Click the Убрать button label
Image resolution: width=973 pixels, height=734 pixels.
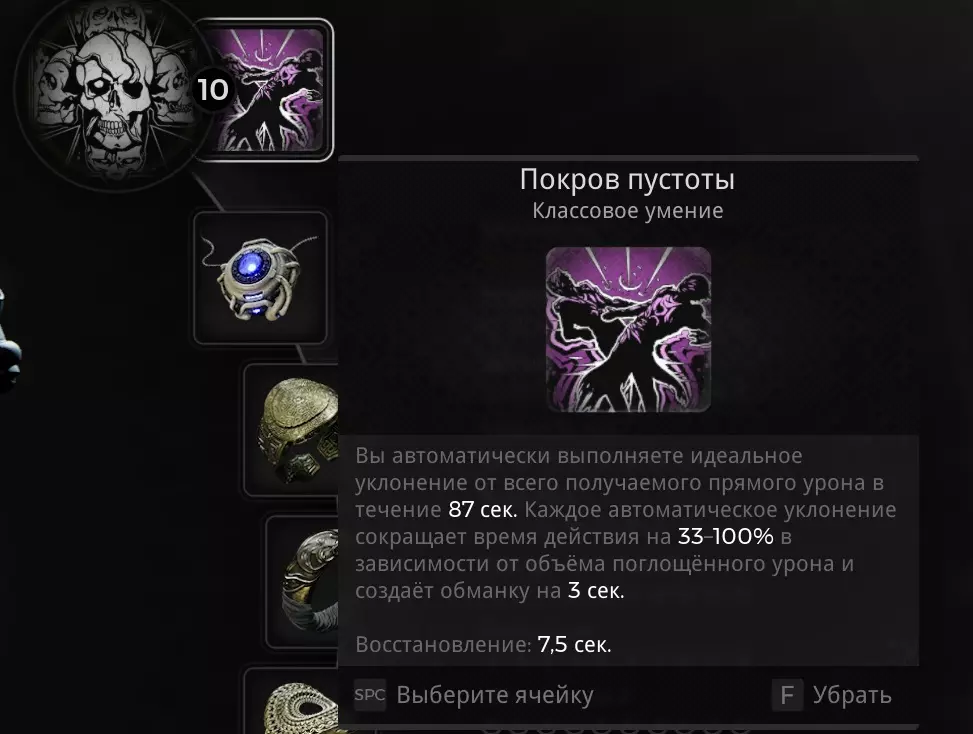click(852, 695)
